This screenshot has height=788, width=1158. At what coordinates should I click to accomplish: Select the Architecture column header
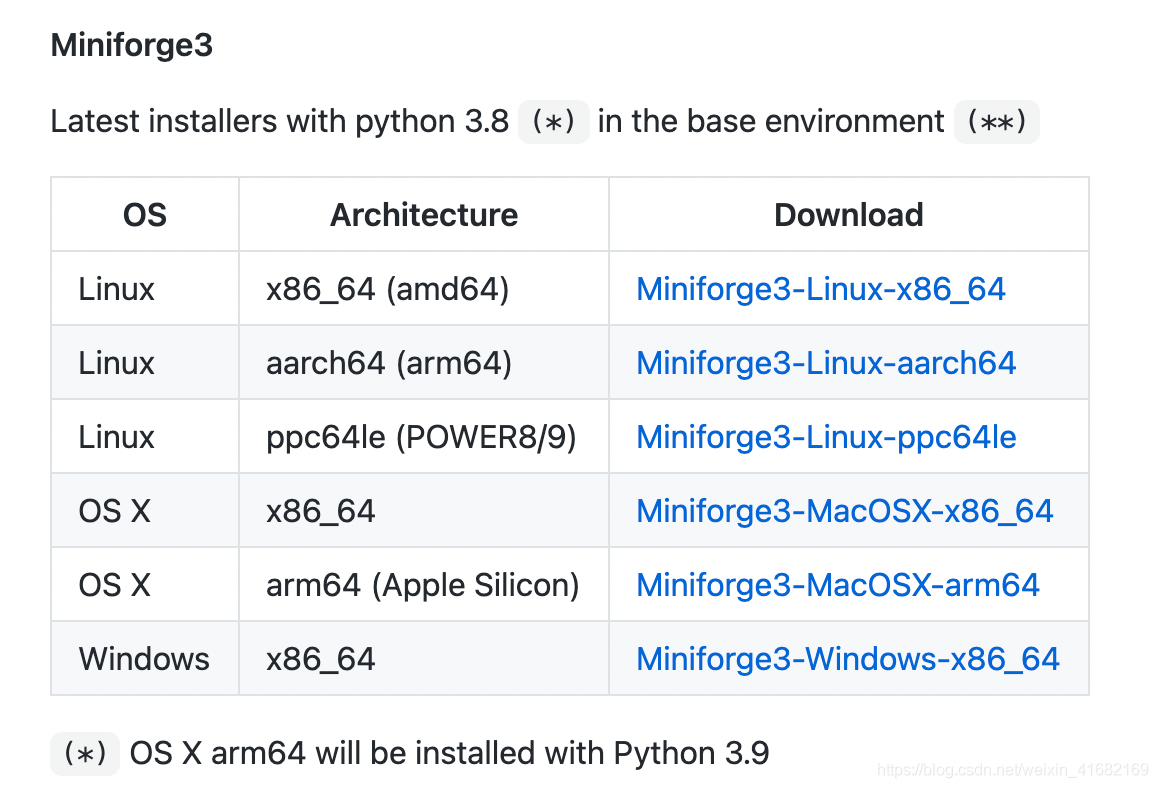click(424, 215)
